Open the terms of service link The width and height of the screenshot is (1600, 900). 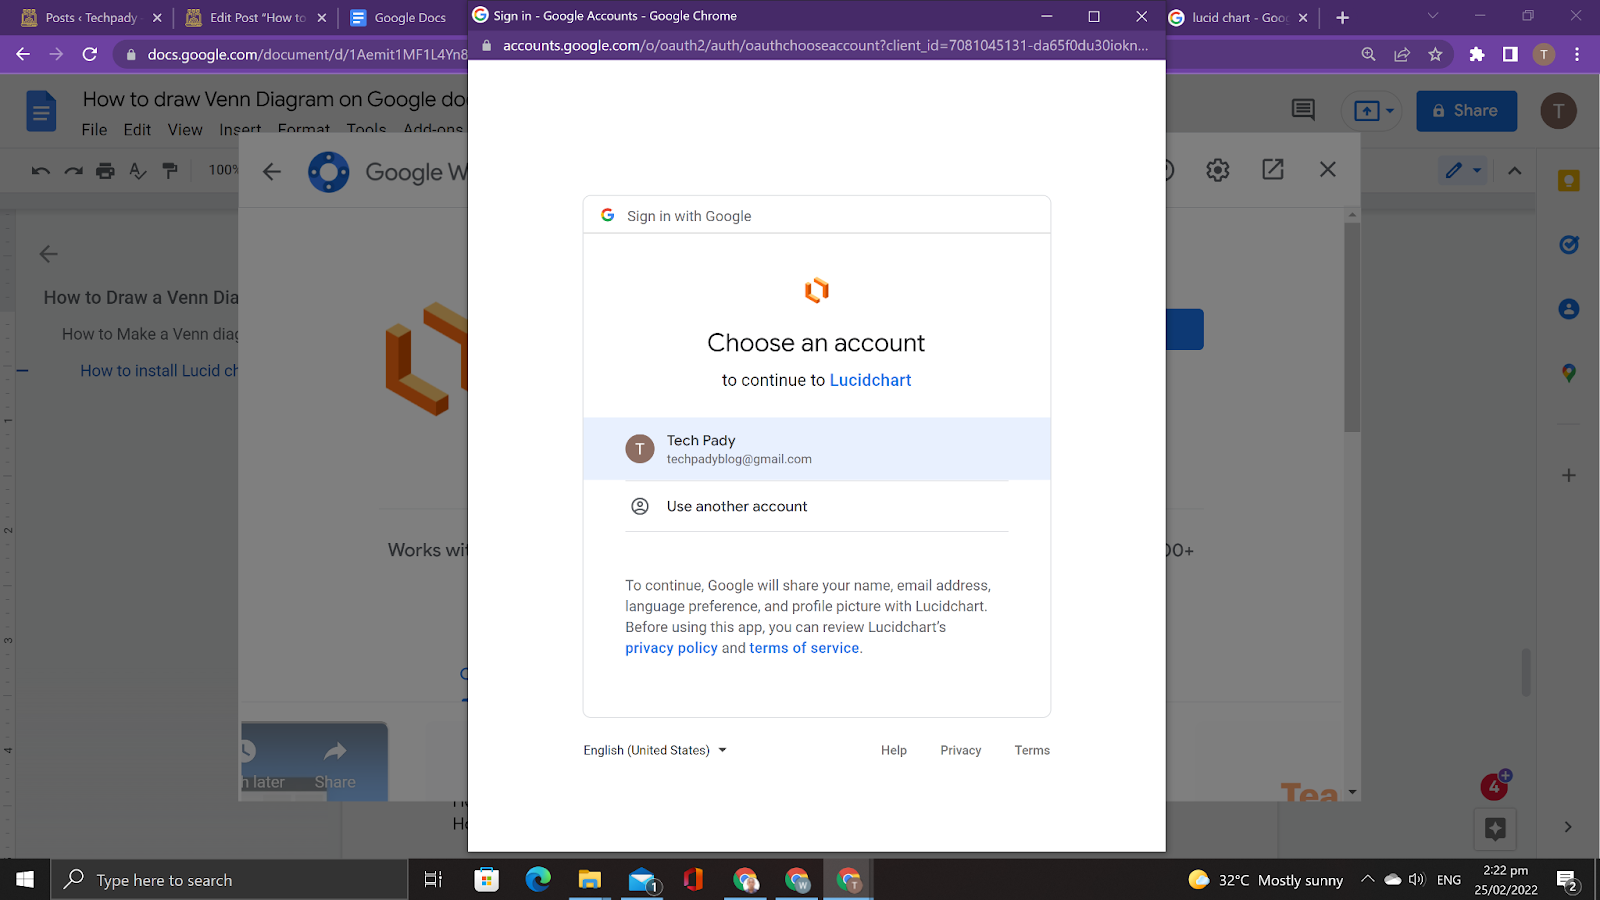coord(804,648)
